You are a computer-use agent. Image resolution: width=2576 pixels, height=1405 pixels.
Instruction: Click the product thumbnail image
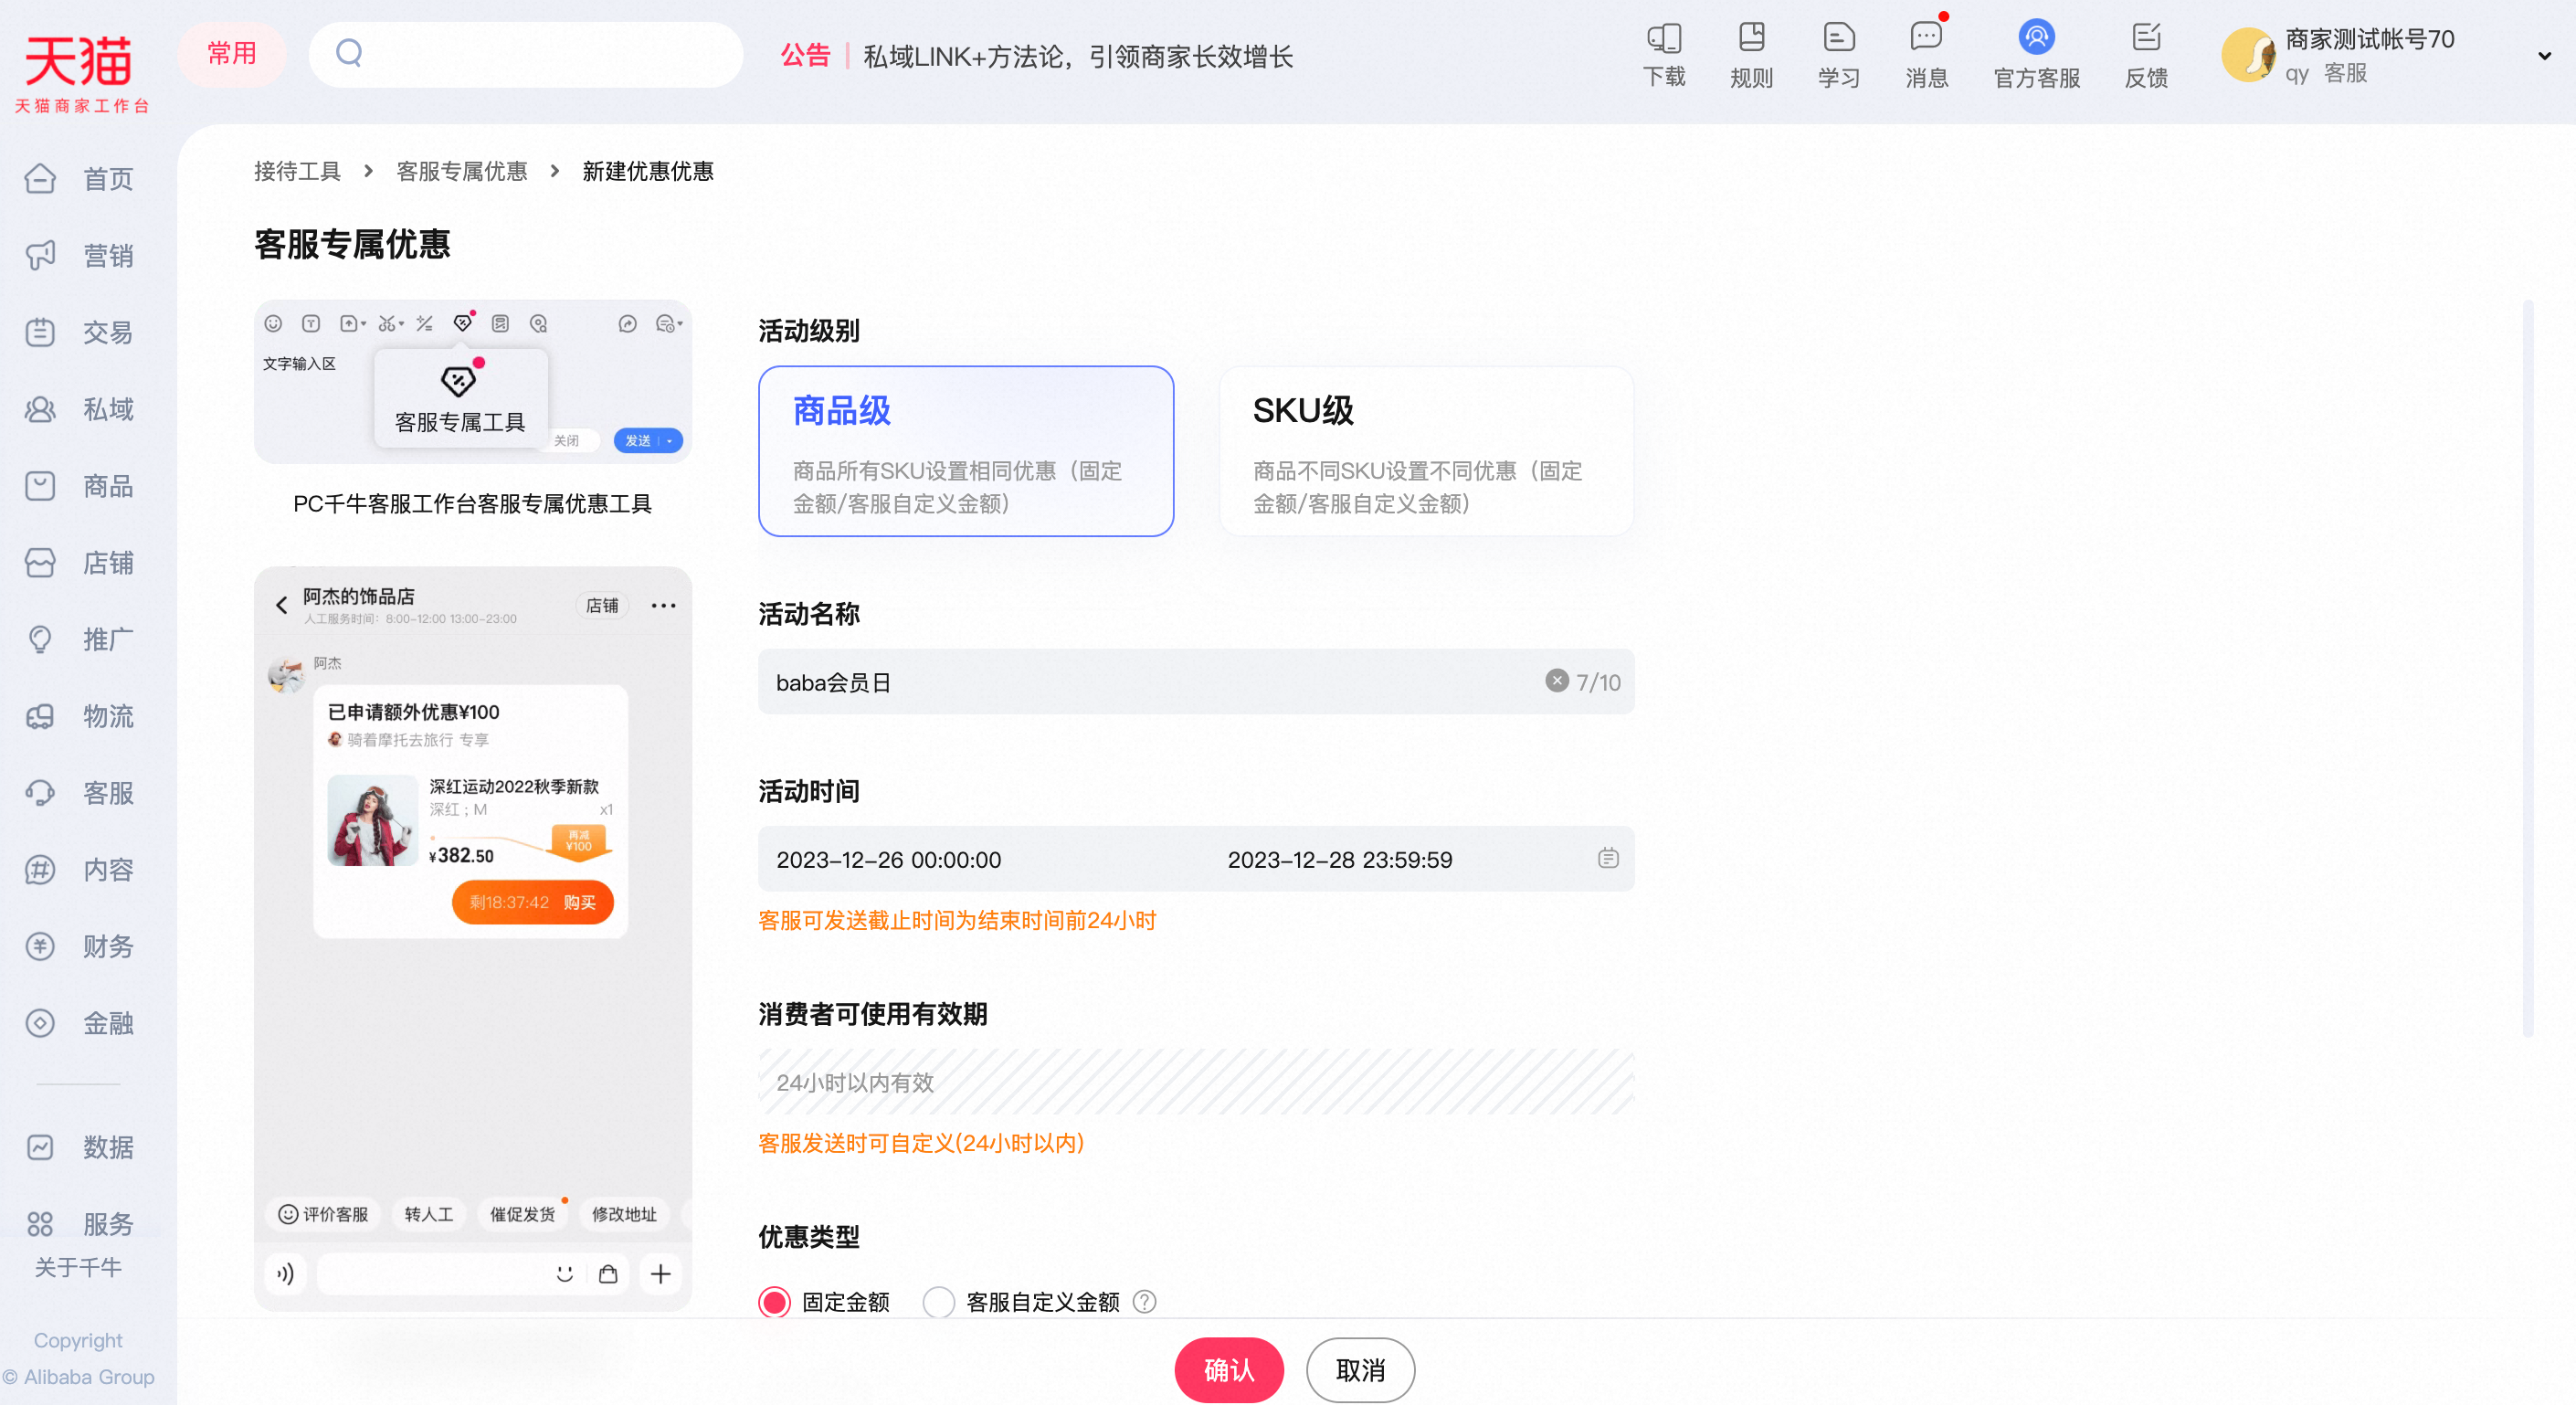[372, 820]
